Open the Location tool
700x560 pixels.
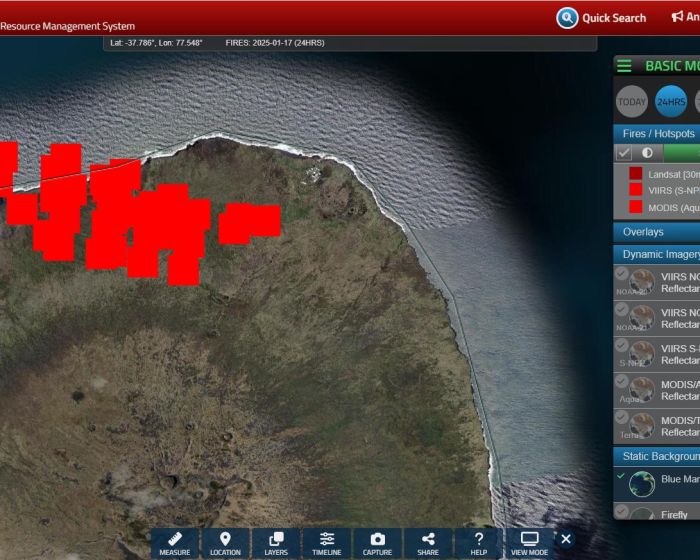[225, 543]
